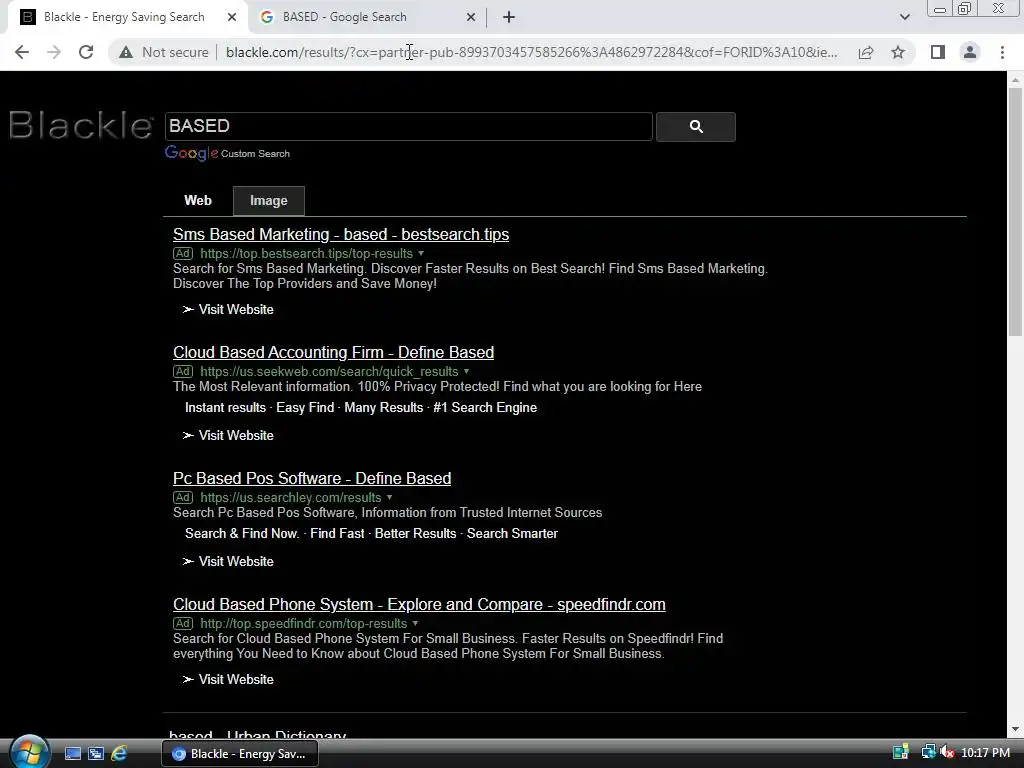The height and width of the screenshot is (768, 1024).
Task: Click the page scrollbar up arrow
Action: click(1015, 80)
